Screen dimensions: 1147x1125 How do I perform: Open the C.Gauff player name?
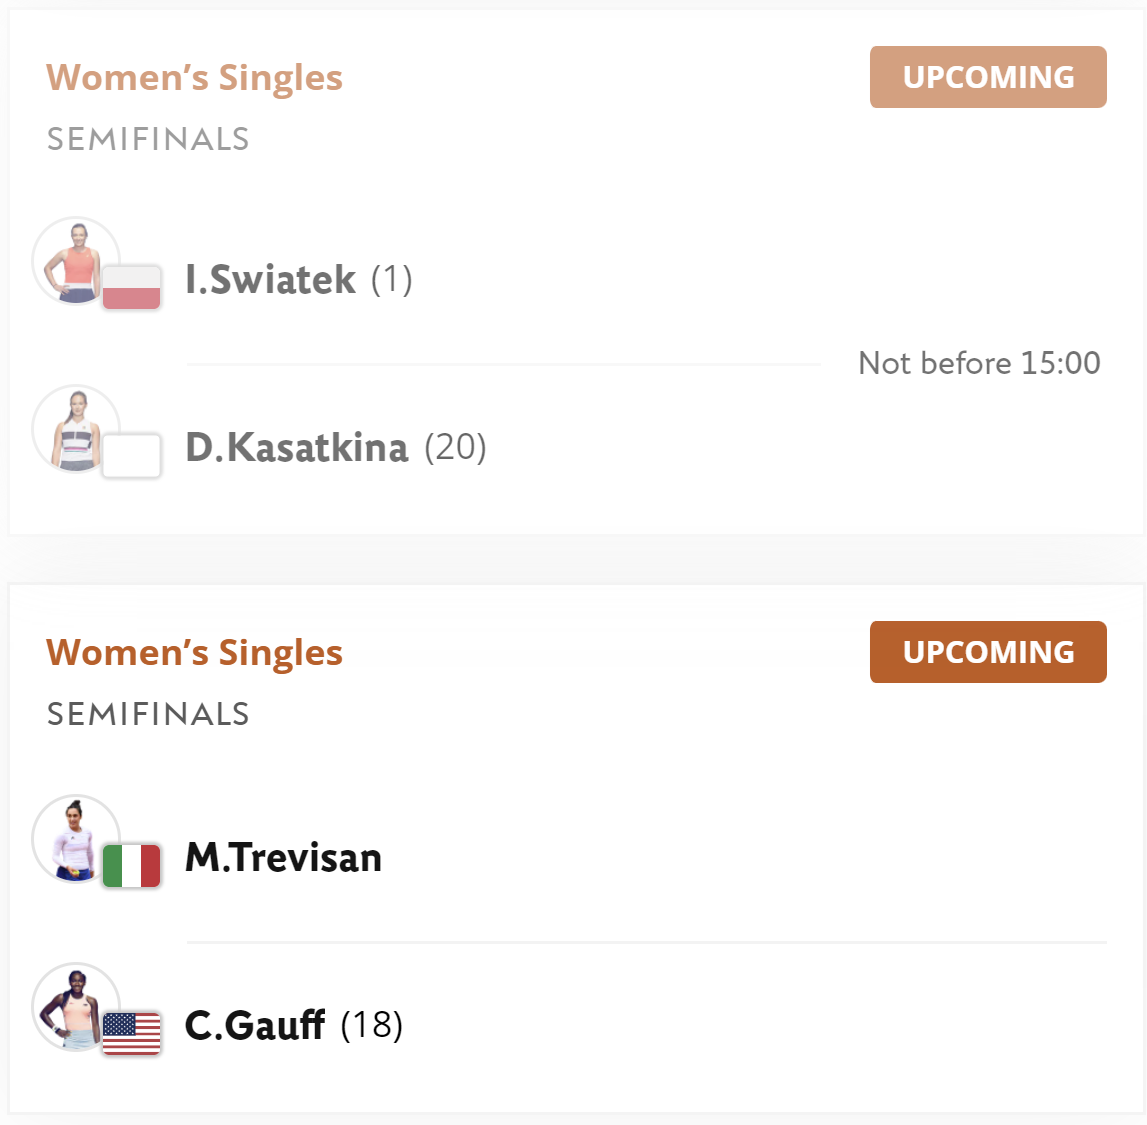(255, 1026)
